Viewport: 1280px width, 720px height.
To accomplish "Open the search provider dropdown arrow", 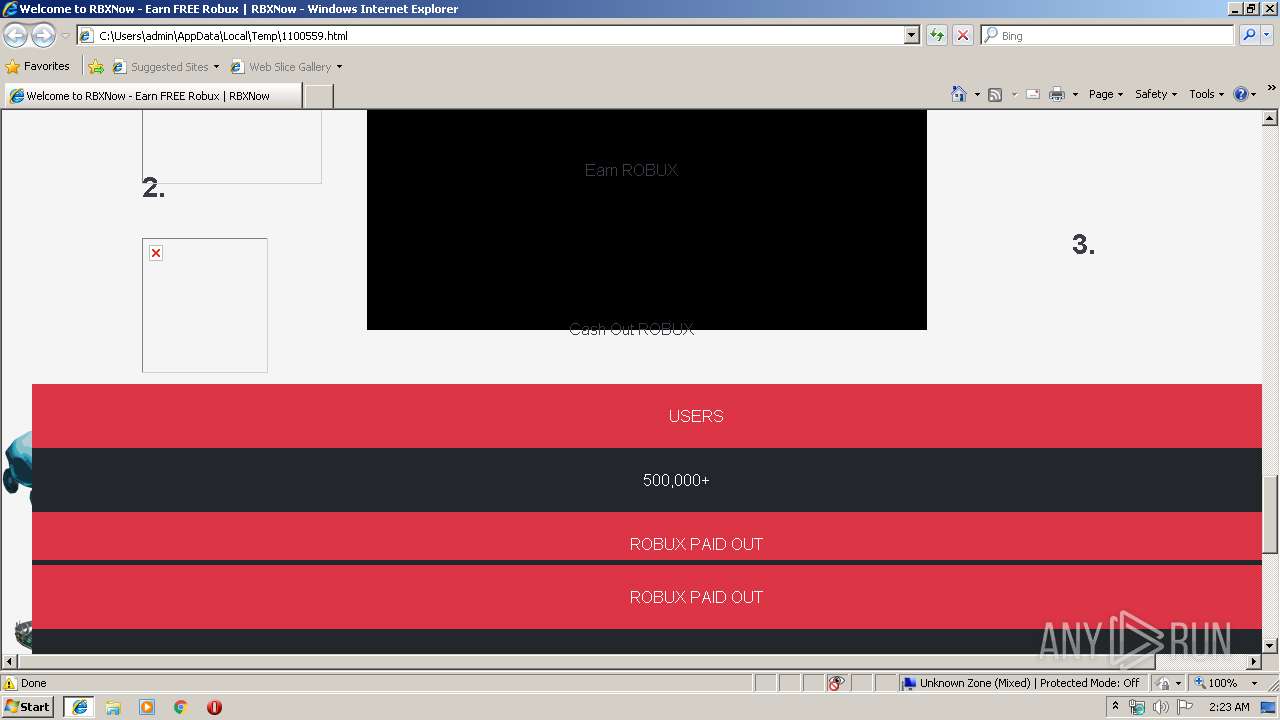I will tap(1267, 35).
